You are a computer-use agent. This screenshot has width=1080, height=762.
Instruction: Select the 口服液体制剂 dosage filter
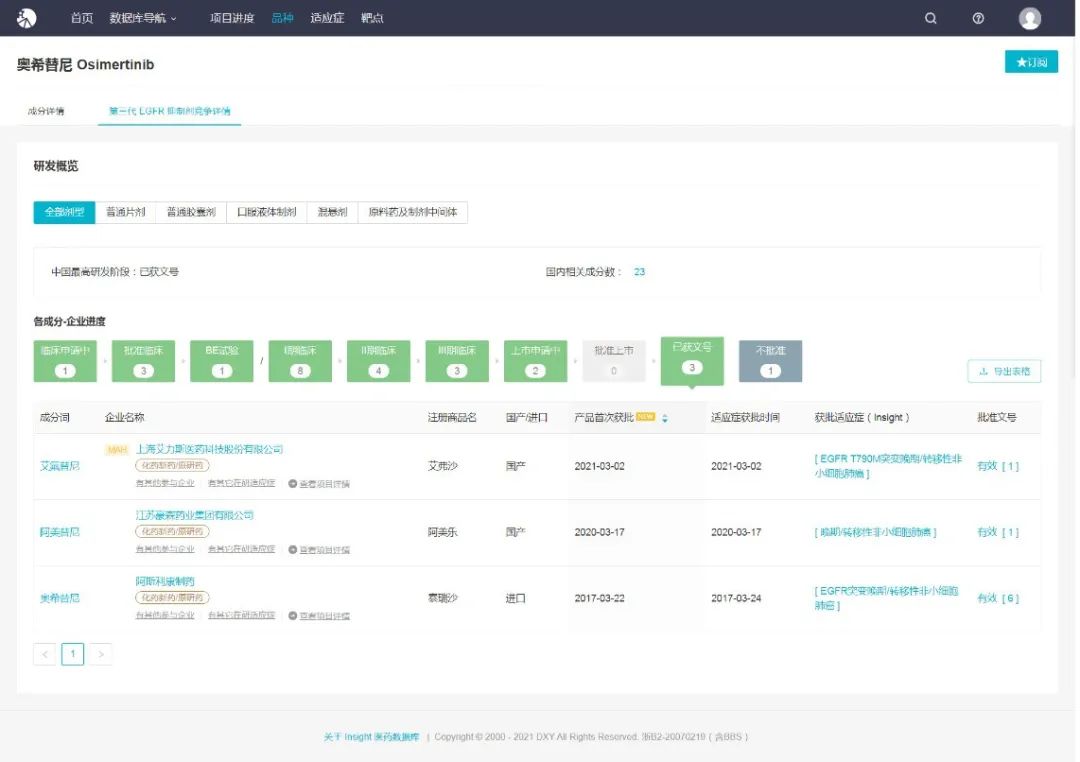pyautogui.click(x=266, y=212)
